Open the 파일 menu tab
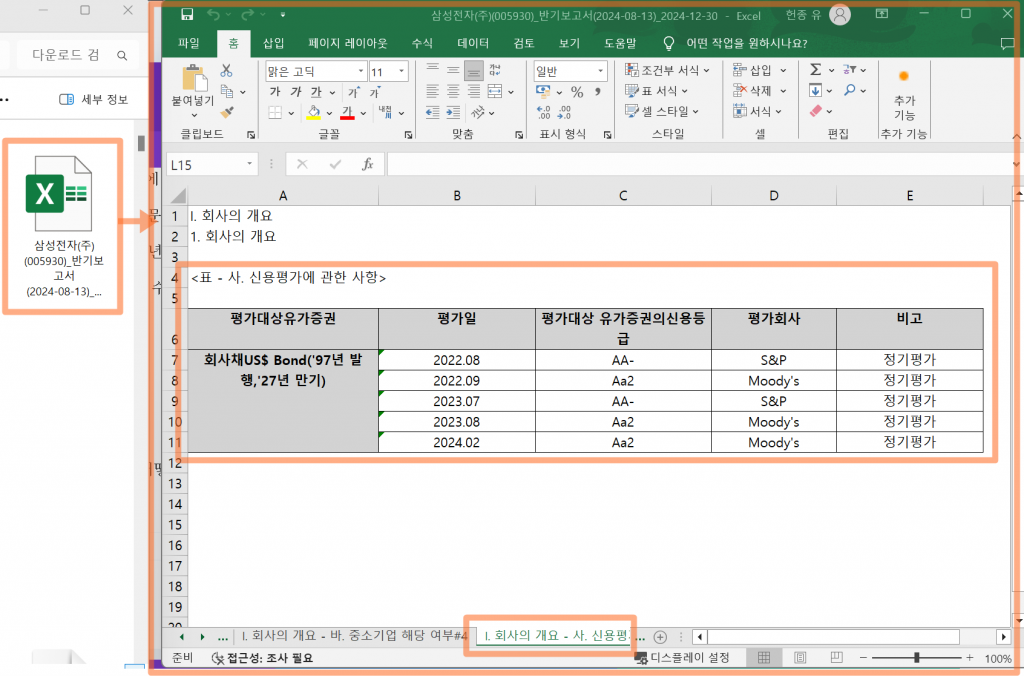 (x=189, y=43)
